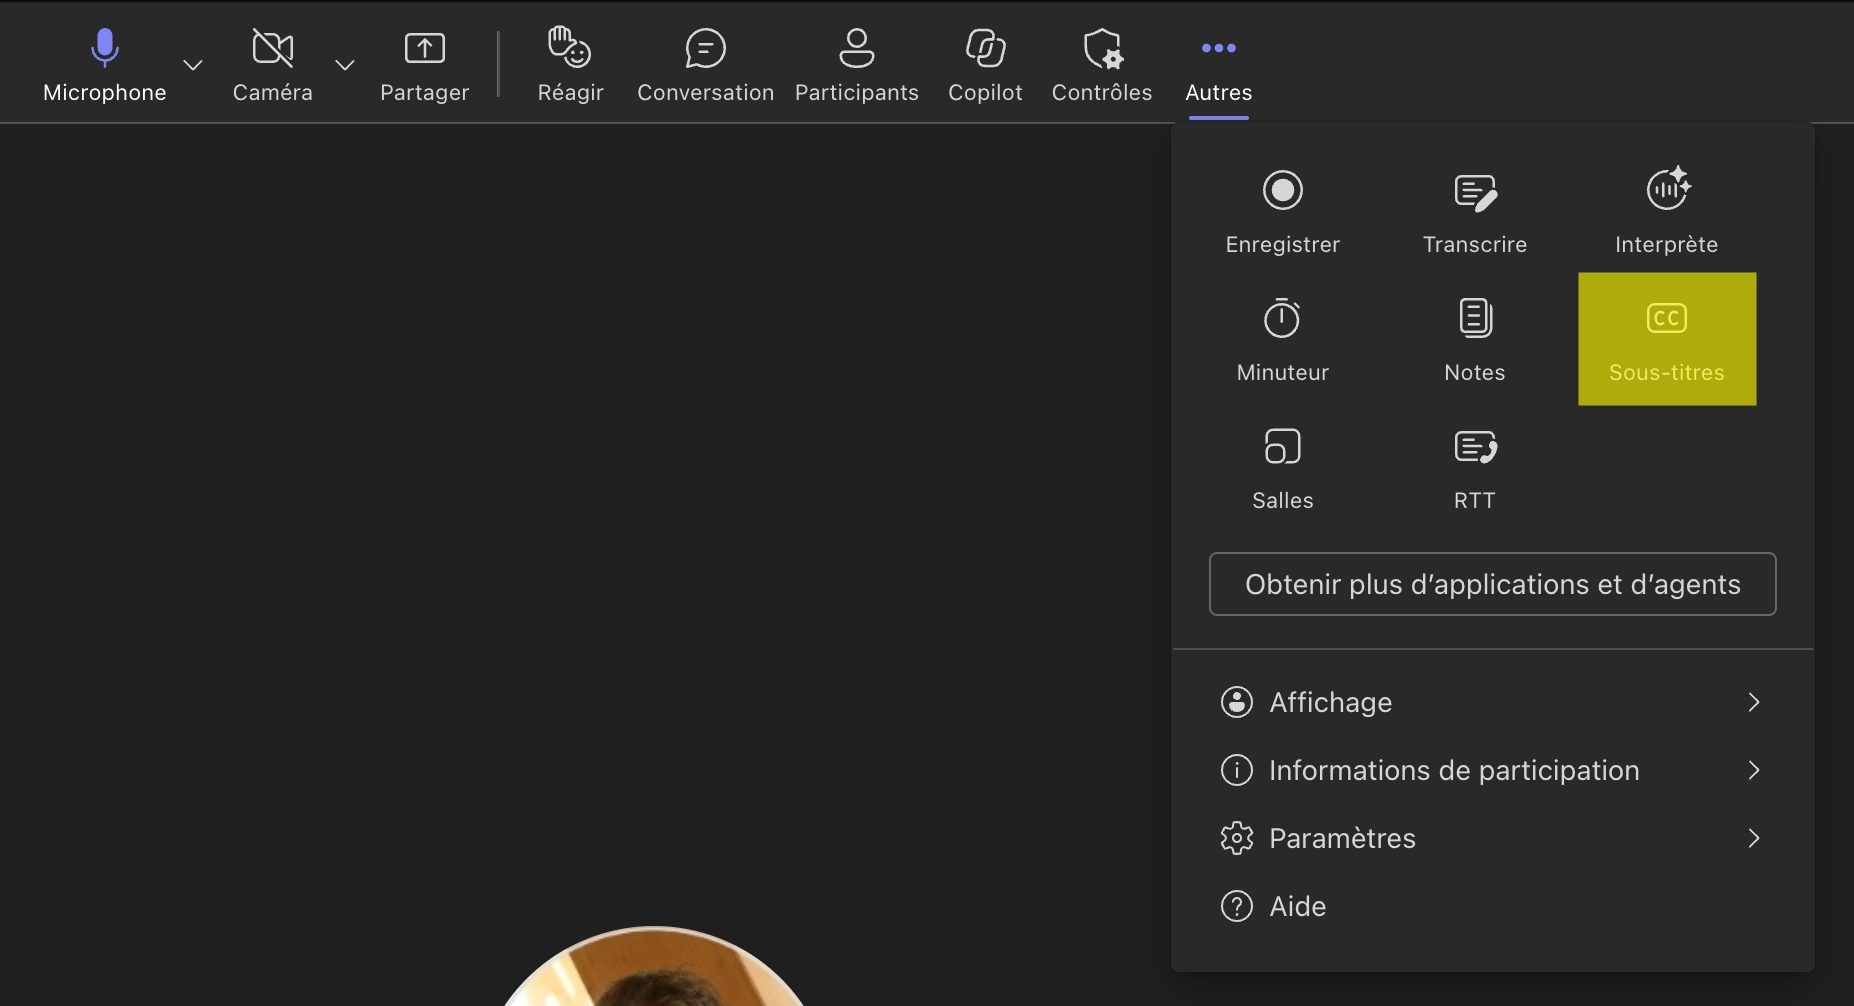Open the Contrôles meeting controls

pyautogui.click(x=1102, y=66)
